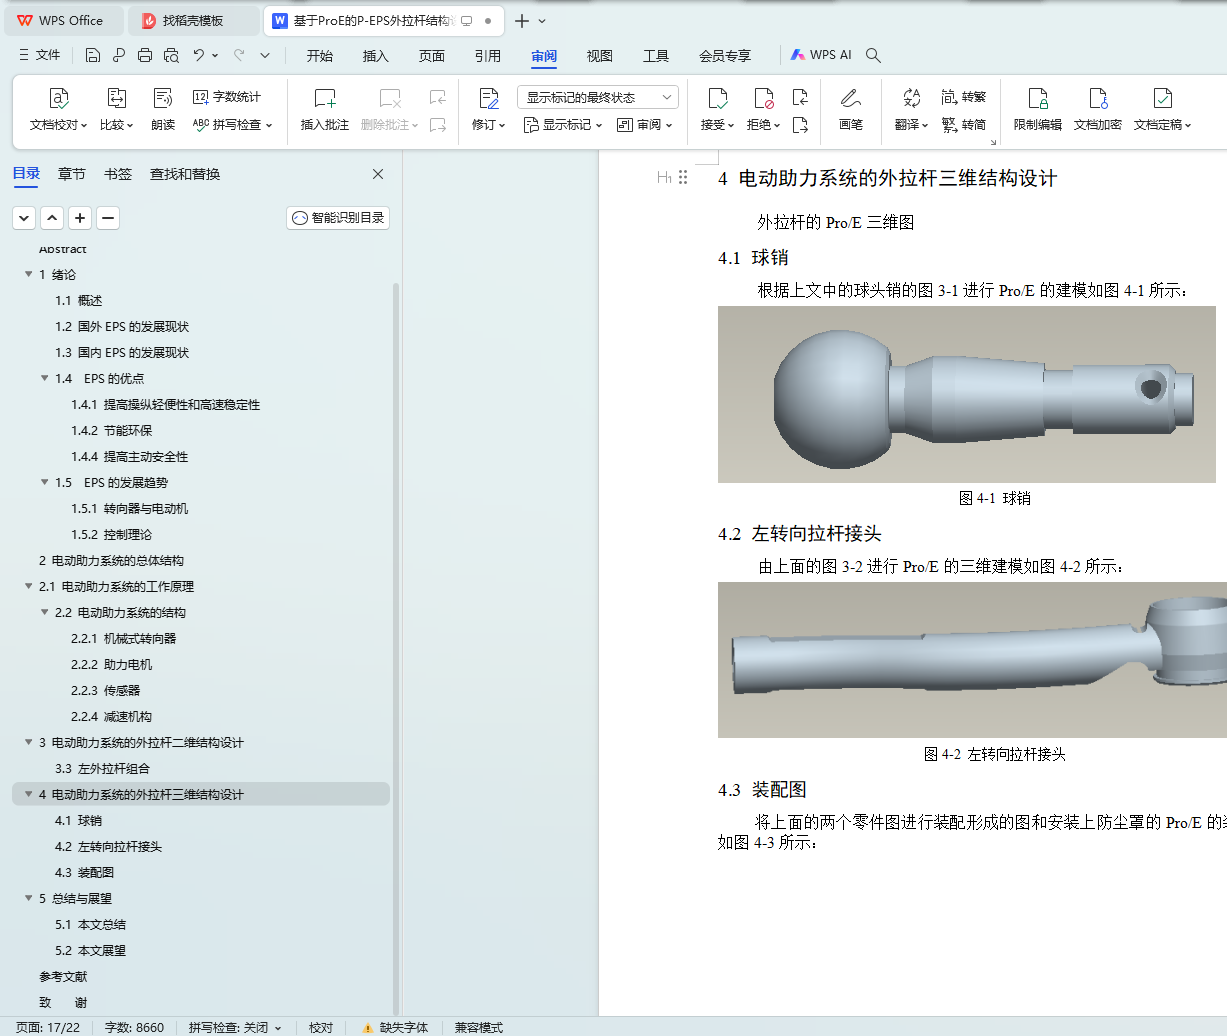Click the ball pin 3D model image
Image resolution: width=1227 pixels, height=1036 pixels.
click(966, 394)
